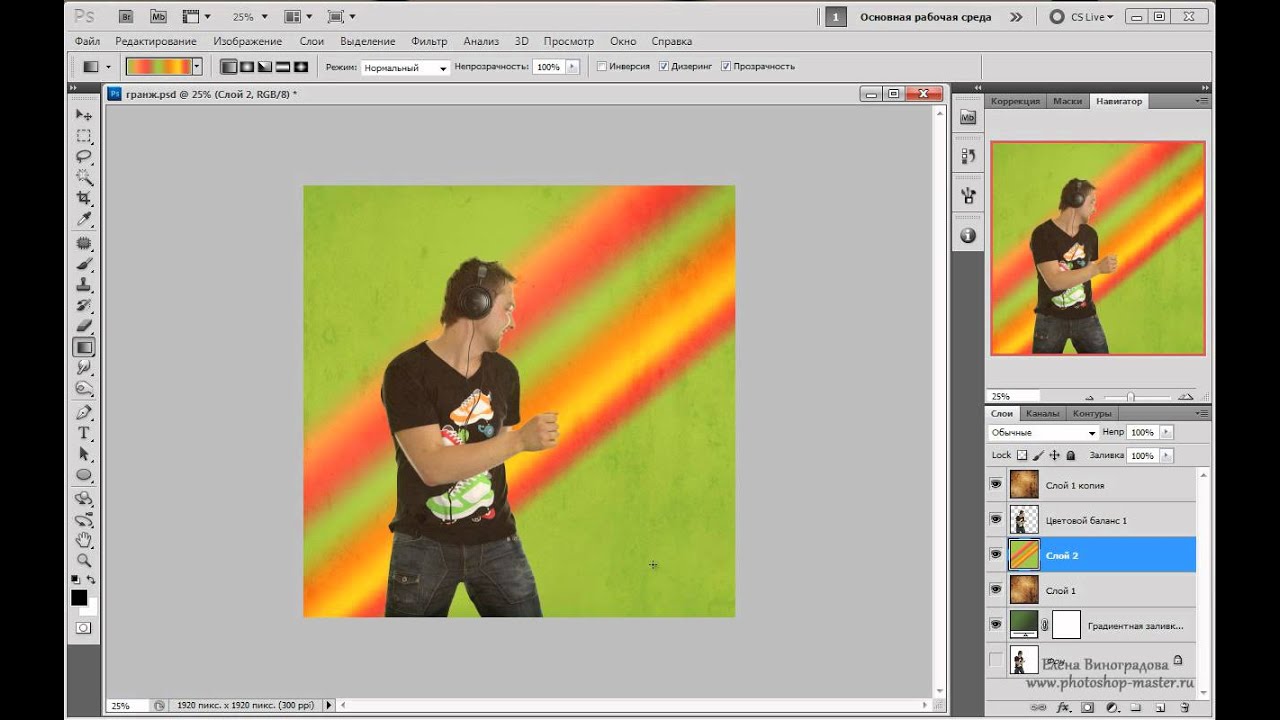This screenshot has height=720, width=1280.
Task: Enable the Инверсия checkbox
Action: click(602, 67)
